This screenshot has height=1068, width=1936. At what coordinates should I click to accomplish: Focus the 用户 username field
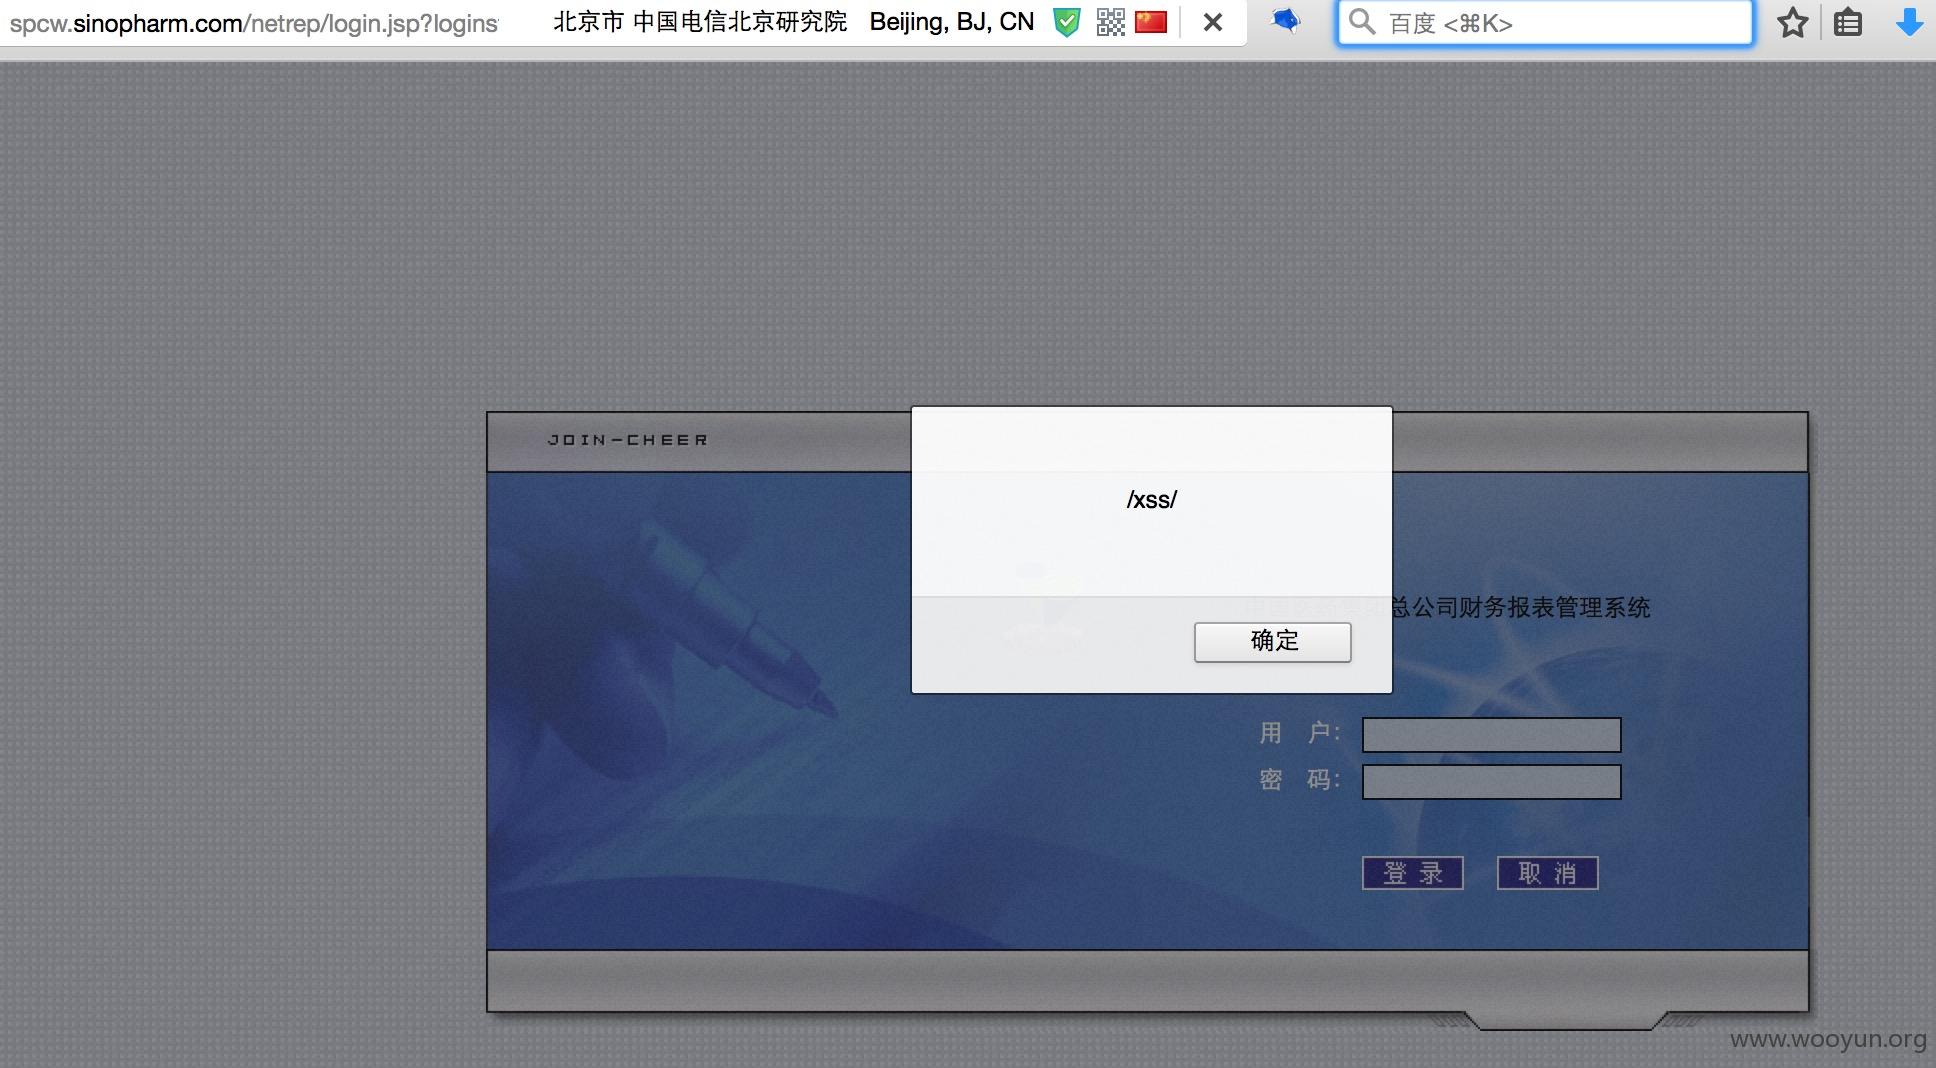pyautogui.click(x=1491, y=735)
